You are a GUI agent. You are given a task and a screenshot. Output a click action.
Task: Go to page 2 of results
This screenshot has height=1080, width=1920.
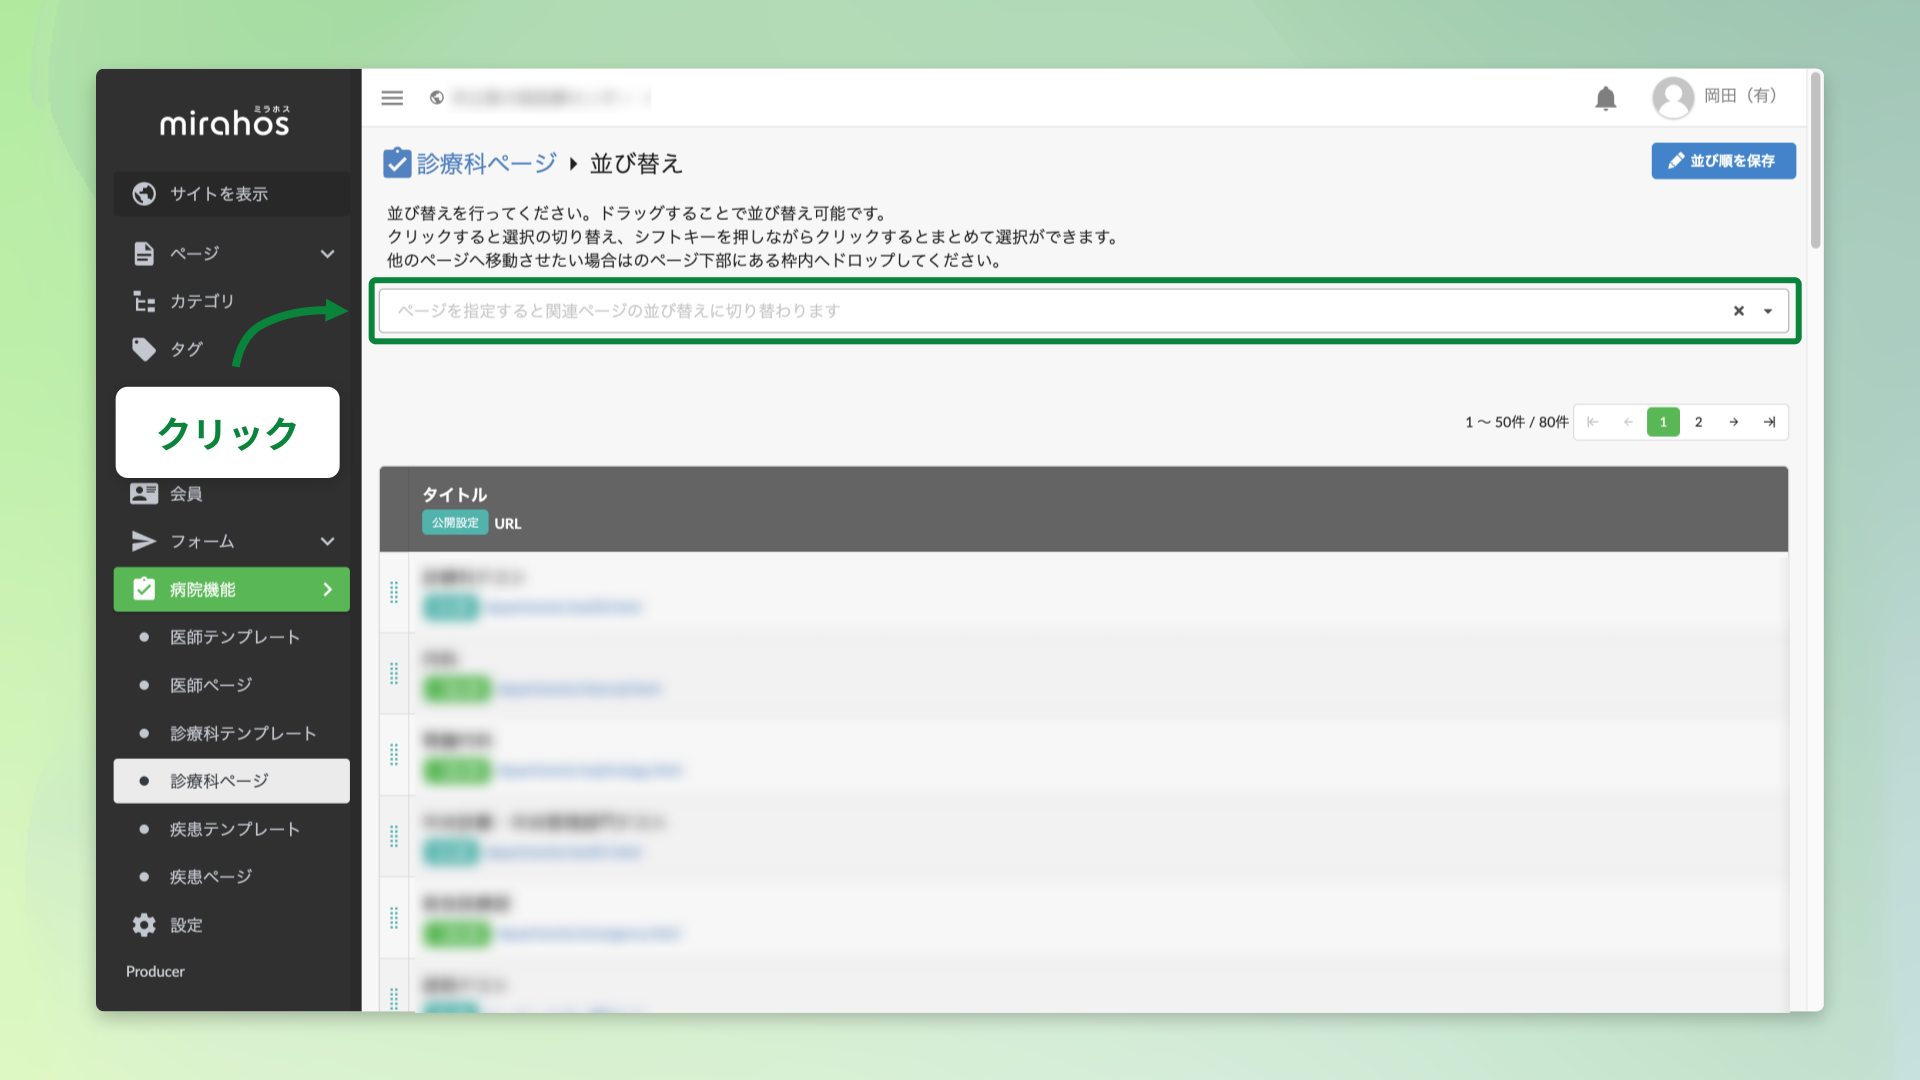click(x=1698, y=422)
